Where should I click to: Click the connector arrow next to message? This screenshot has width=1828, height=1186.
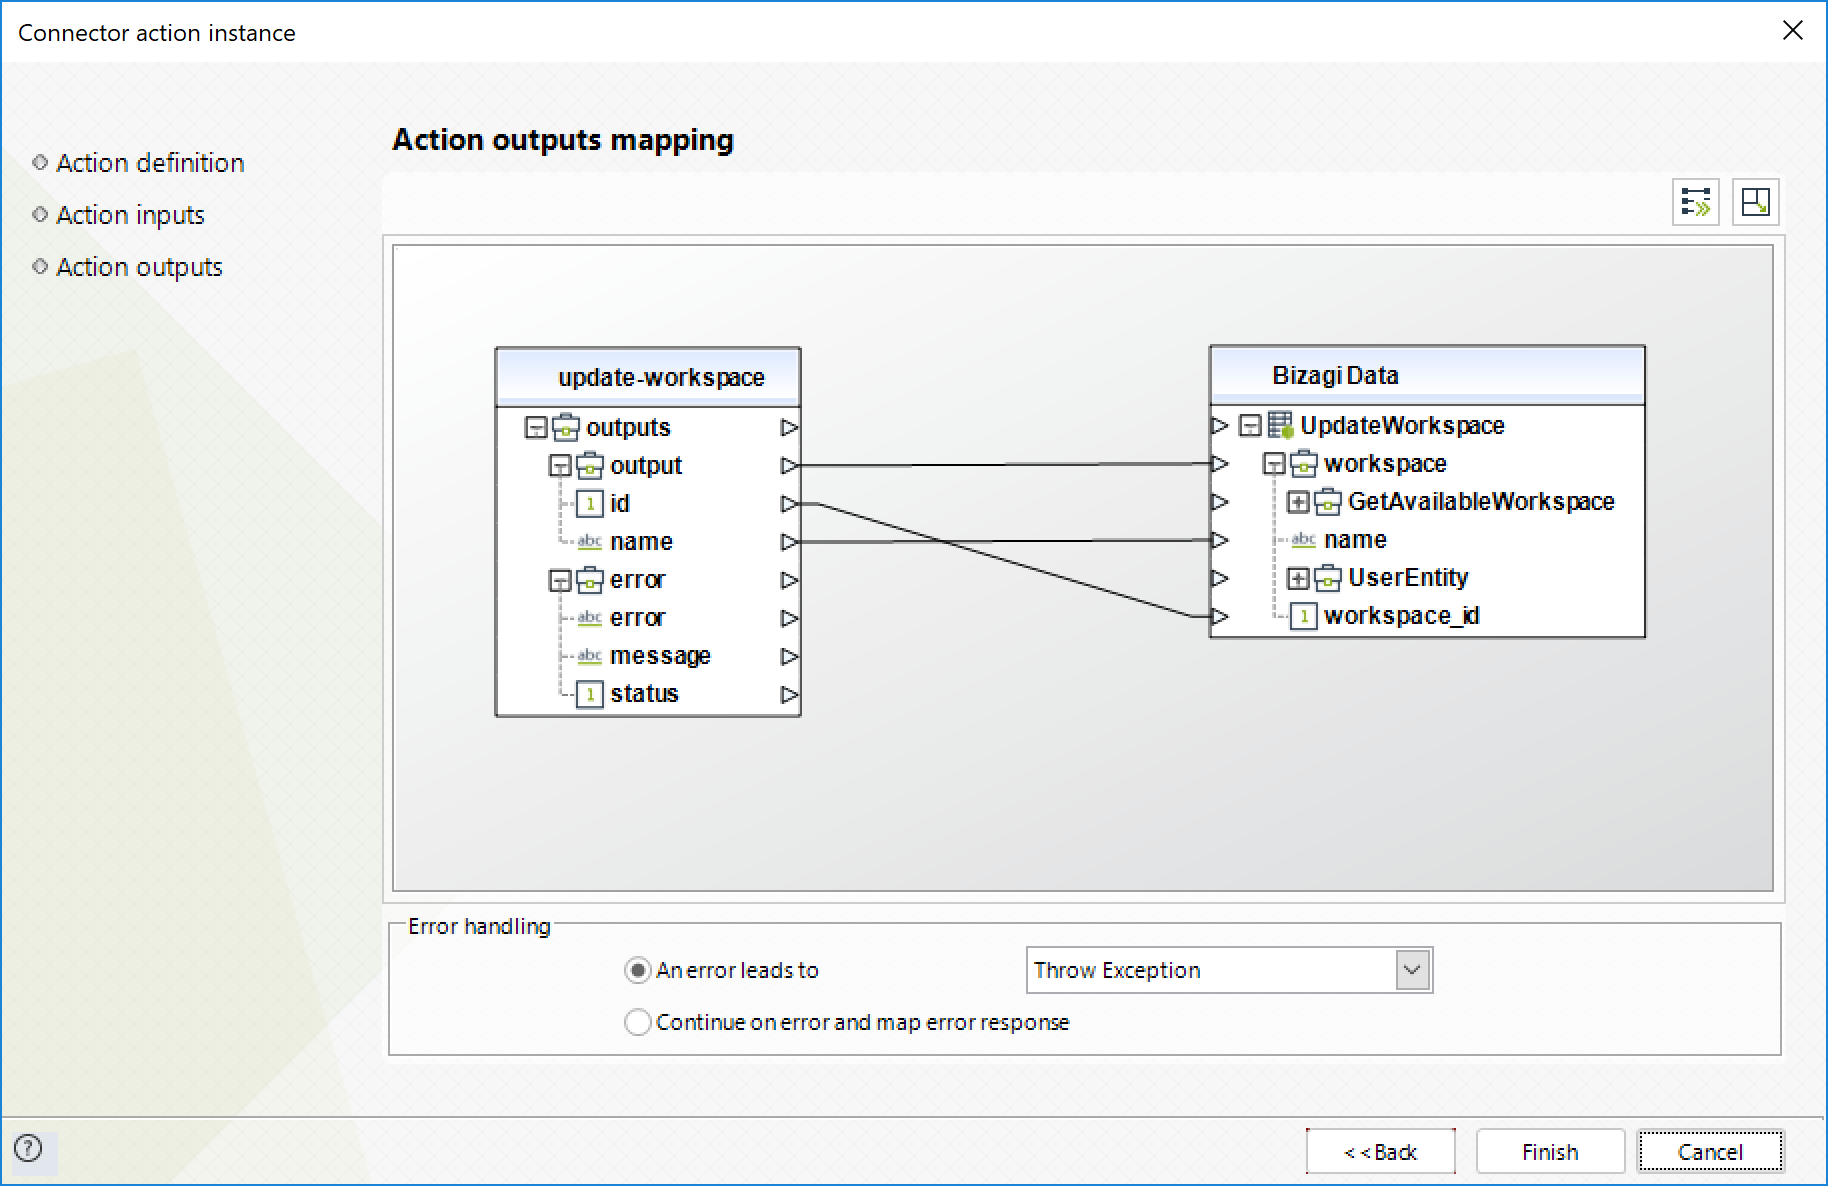point(789,656)
